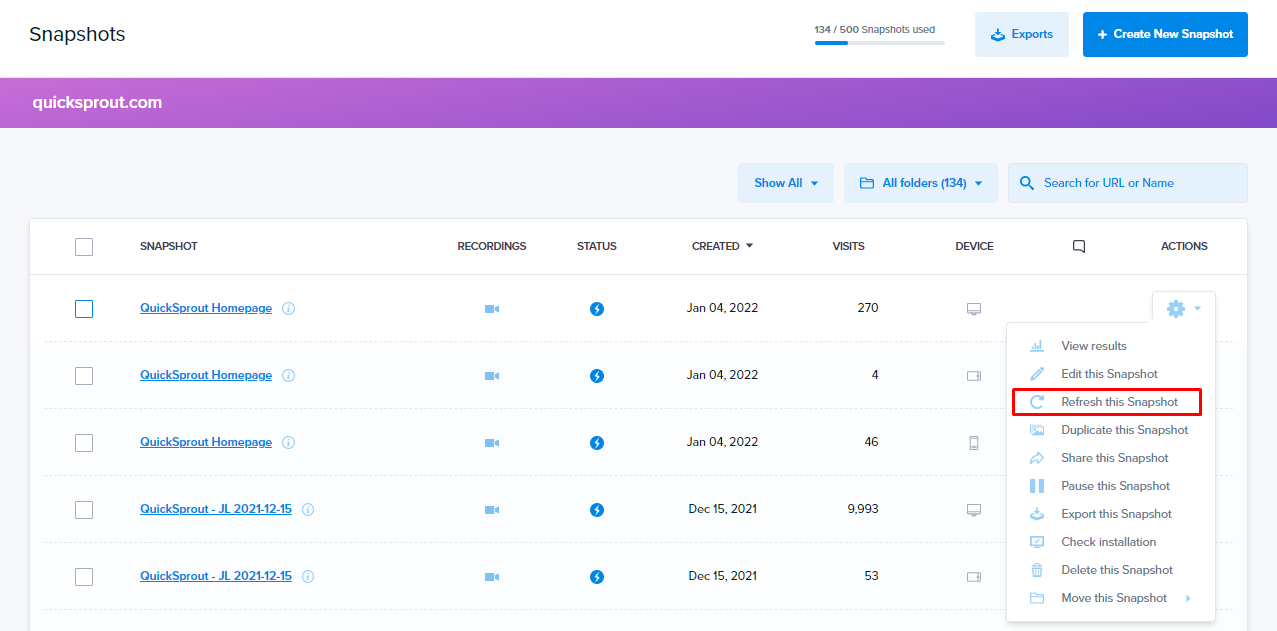
Task: Open recordings for QuickSprout Homepage with 4 visits
Action: pos(492,376)
